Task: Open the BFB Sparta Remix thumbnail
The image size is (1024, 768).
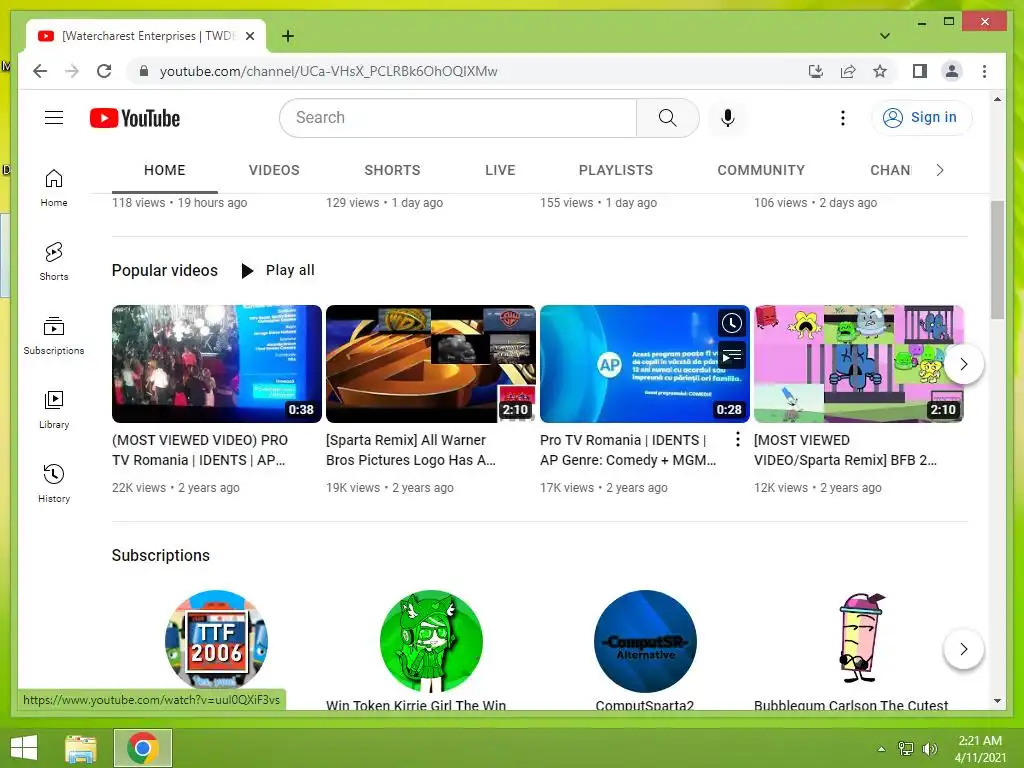Action: [x=859, y=364]
